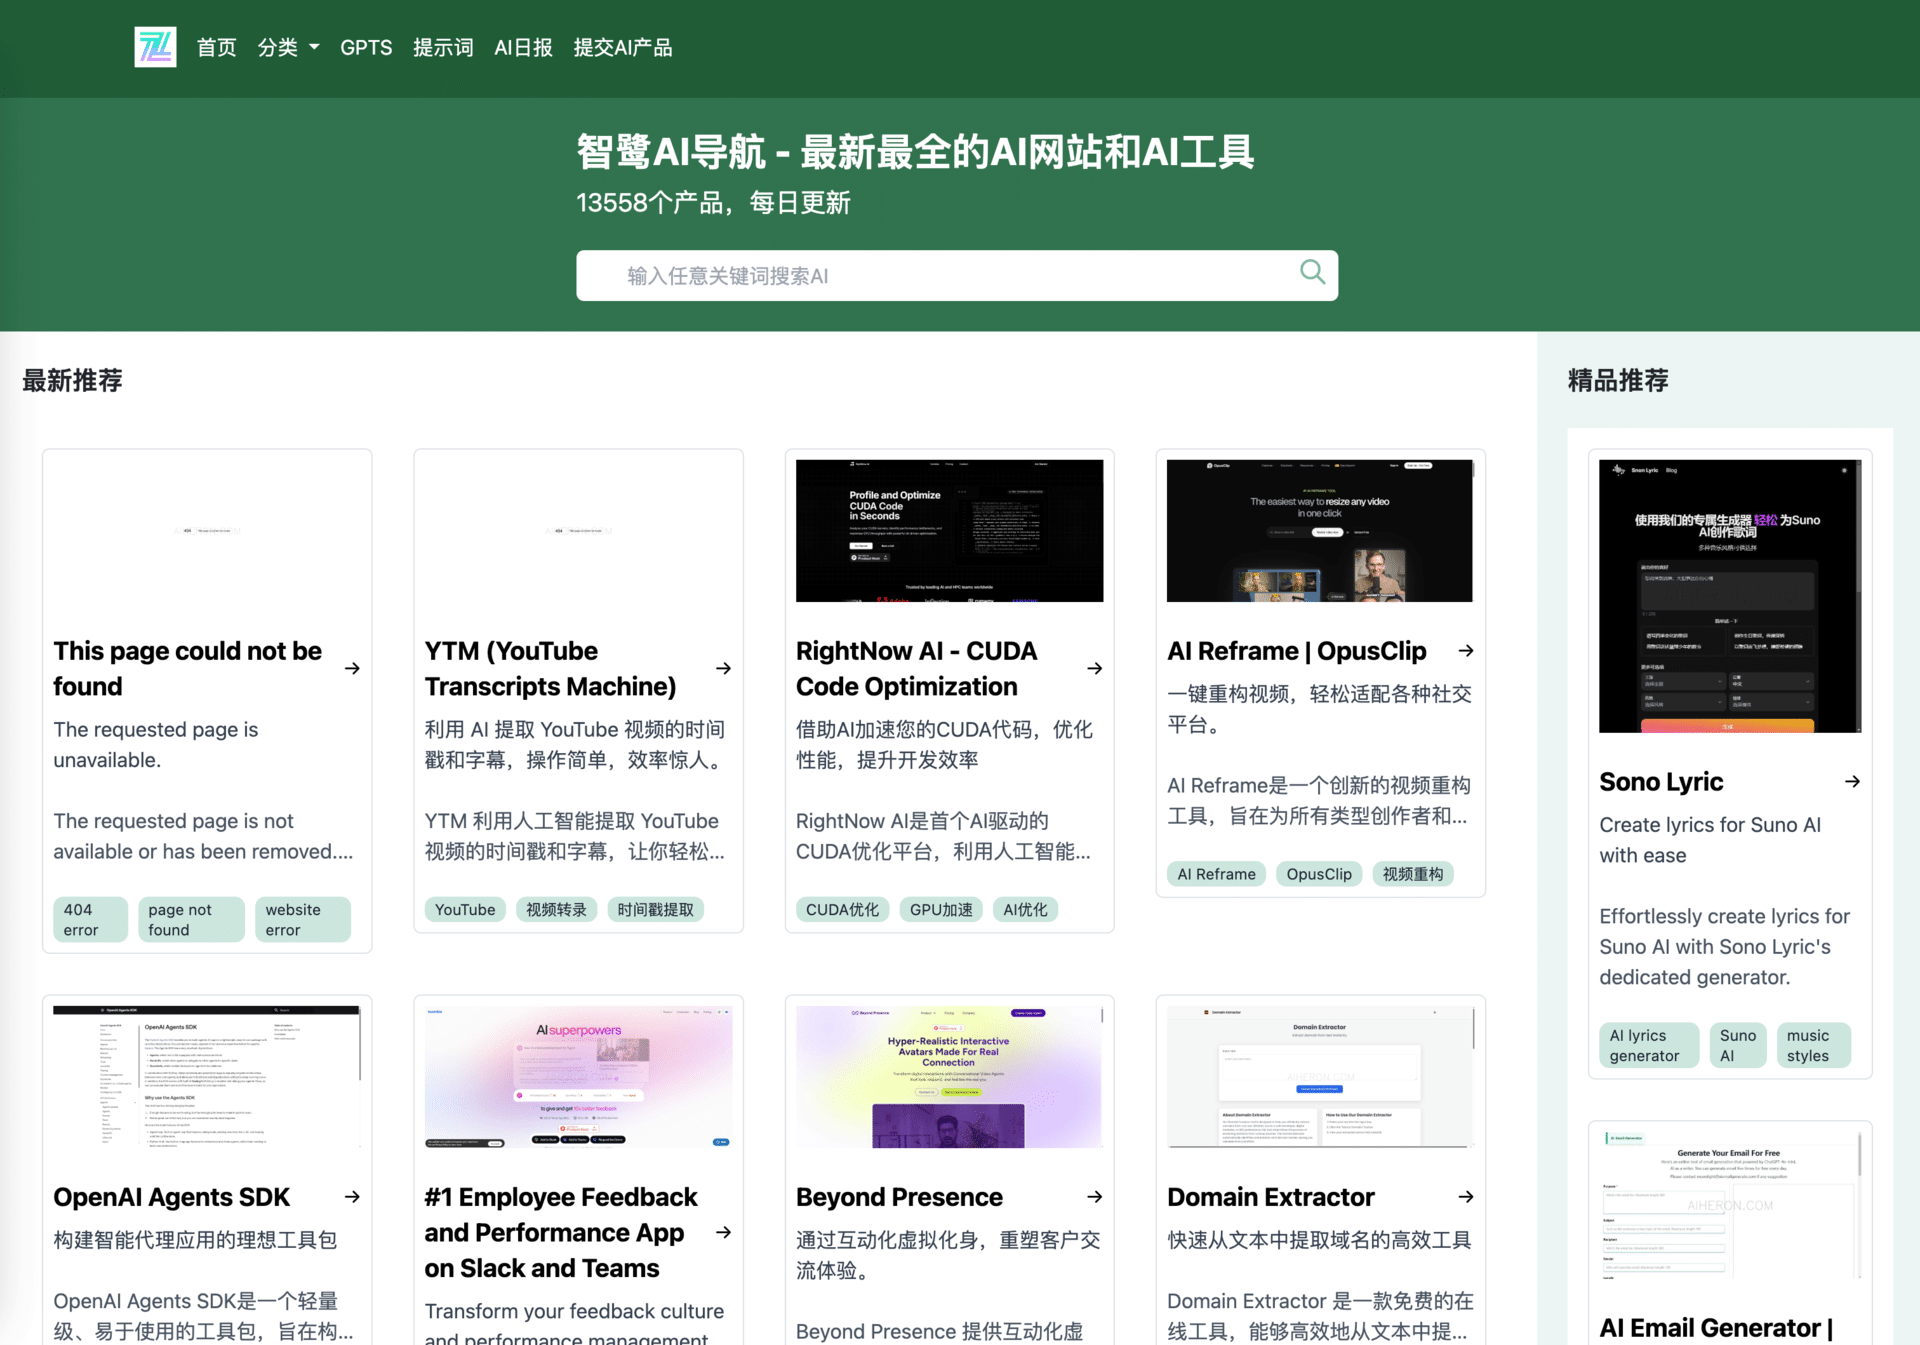Click the 404 error tag
Screen dimensions: 1920x1345
pos(89,919)
